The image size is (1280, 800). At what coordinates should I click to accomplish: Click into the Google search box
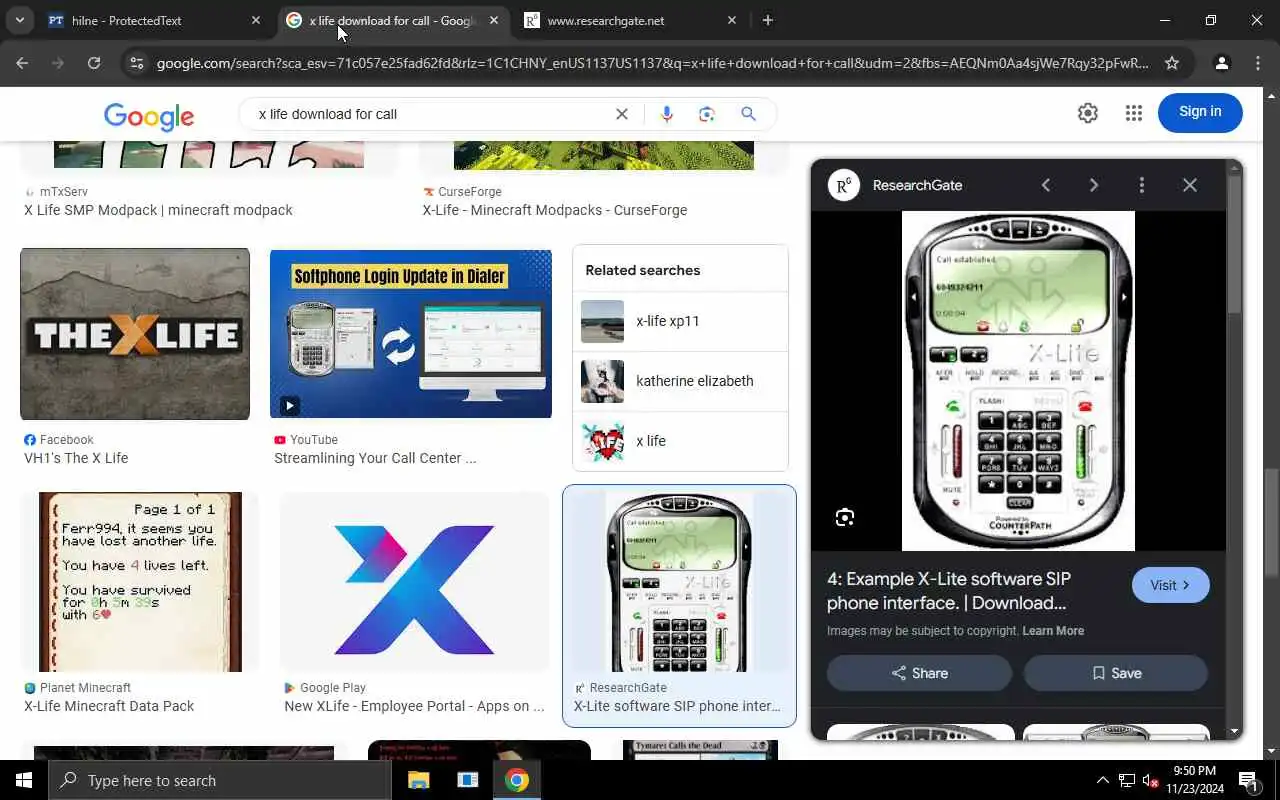click(x=430, y=114)
